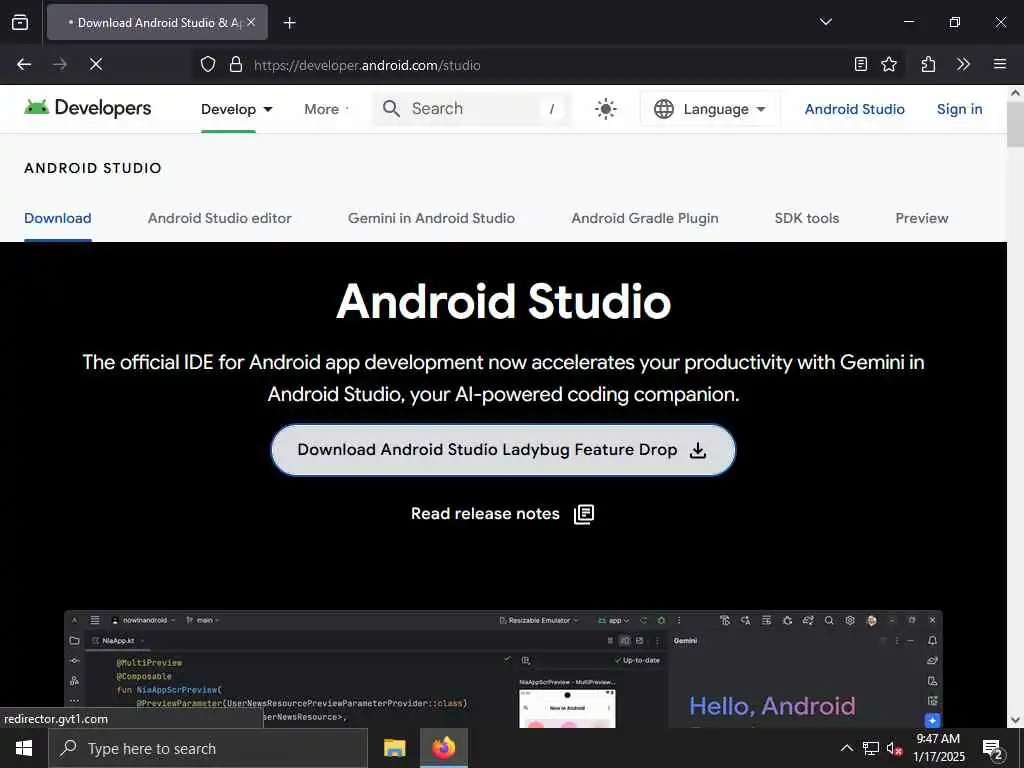Click the ANDROID STUDIO section heading
The width and height of the screenshot is (1024, 768).
click(93, 168)
